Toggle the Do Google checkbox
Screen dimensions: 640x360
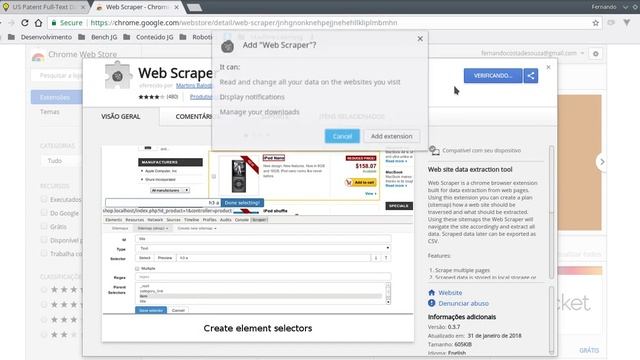(44, 213)
